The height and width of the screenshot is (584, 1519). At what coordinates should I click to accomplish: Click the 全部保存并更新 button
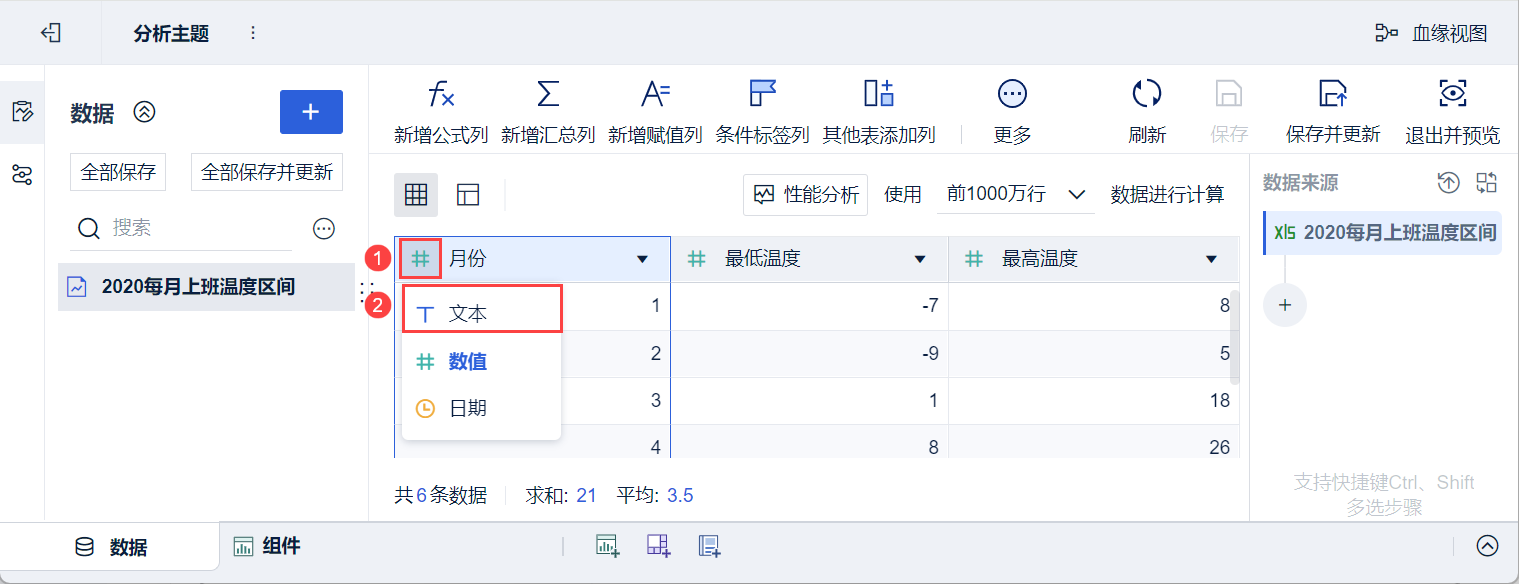[x=267, y=172]
